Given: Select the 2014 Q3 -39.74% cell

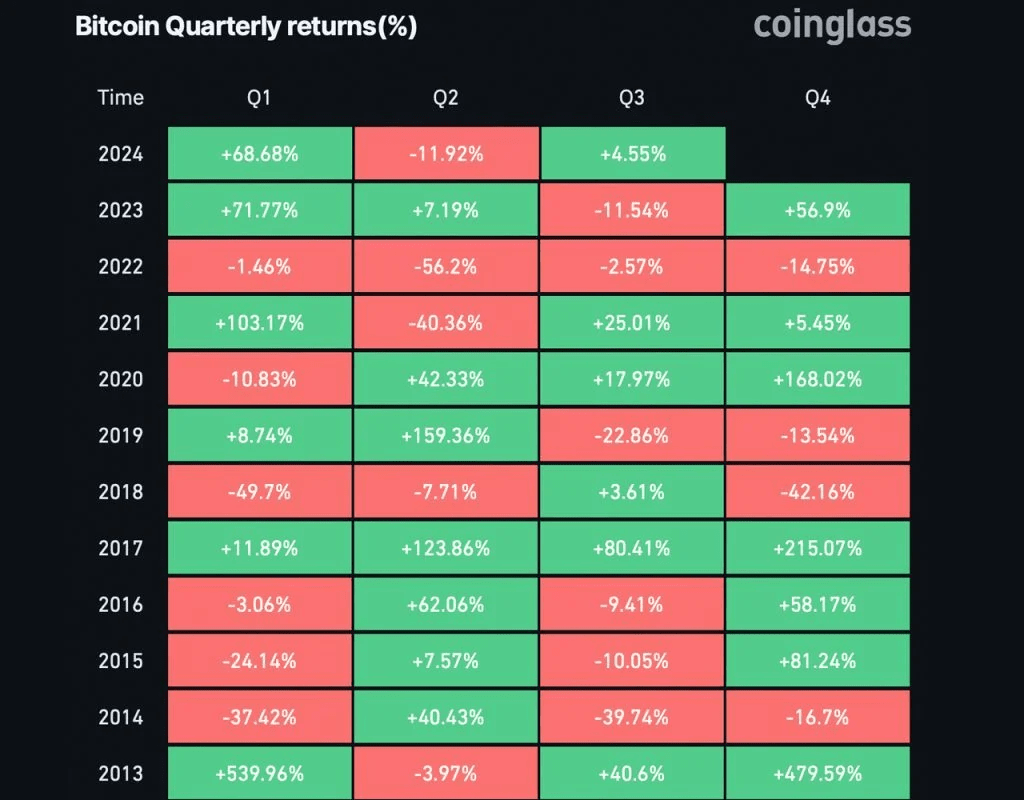Looking at the screenshot, I should 632,717.
